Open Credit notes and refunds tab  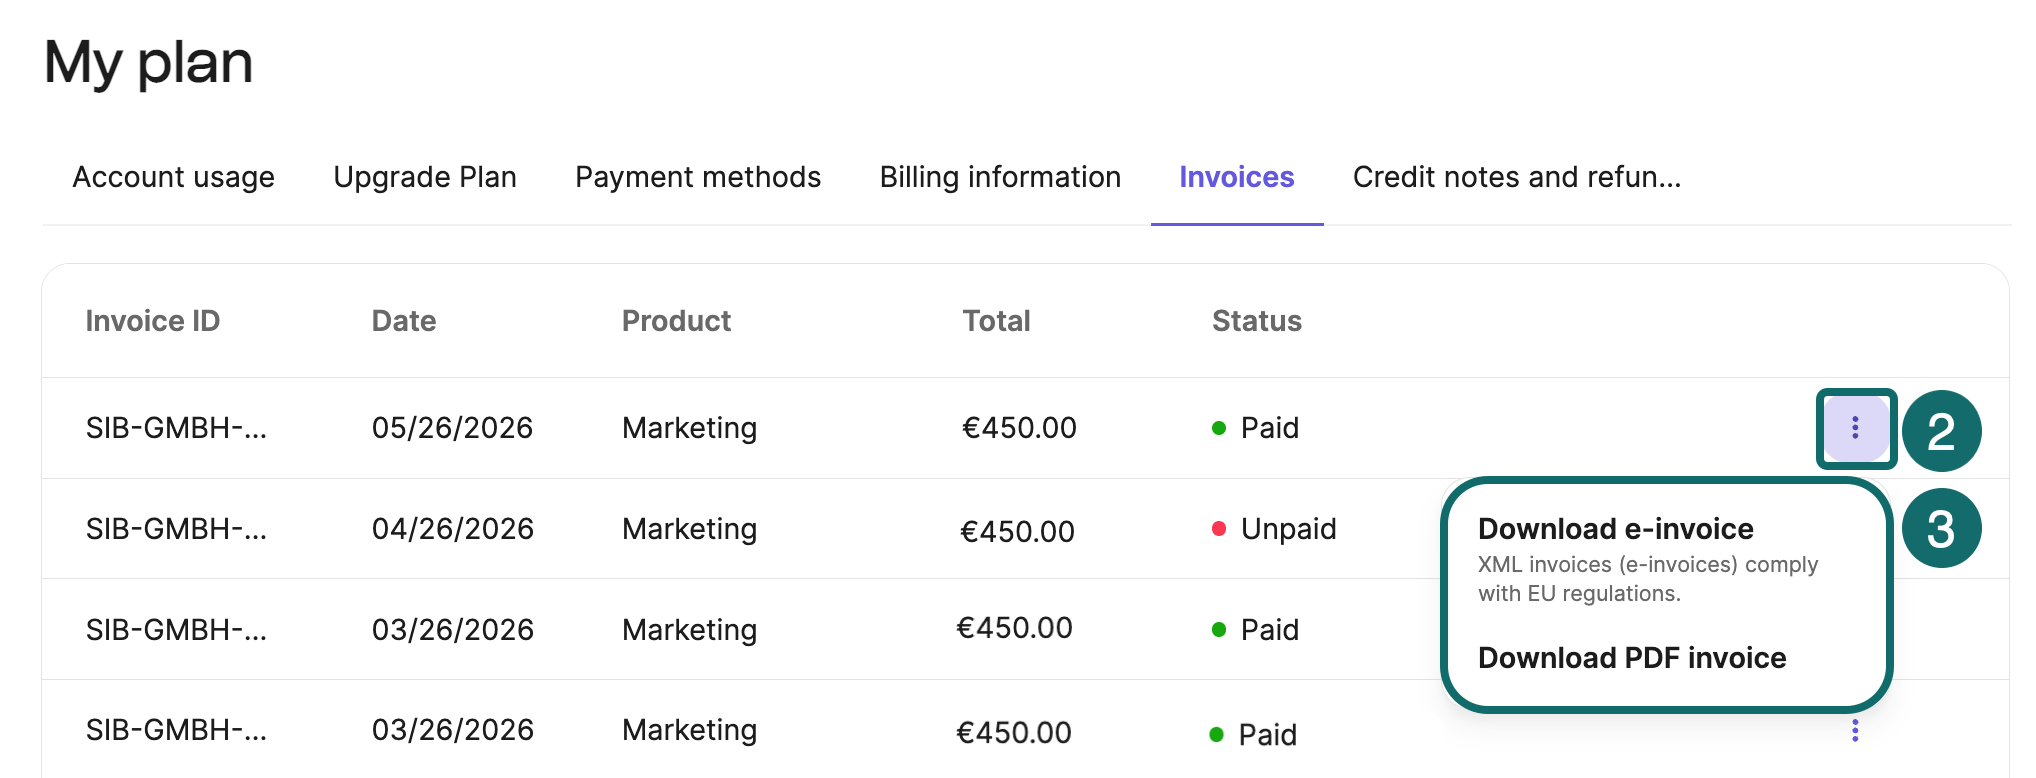1517,177
